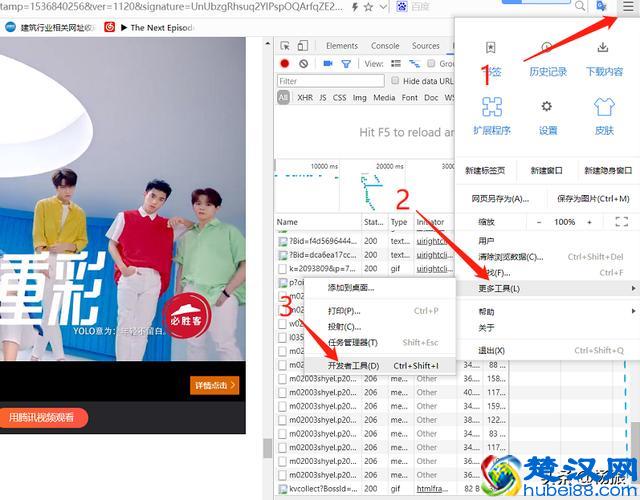Image resolution: width=640 pixels, height=500 pixels.
Task: Expand 帮助 submenu arrow
Action: (633, 311)
